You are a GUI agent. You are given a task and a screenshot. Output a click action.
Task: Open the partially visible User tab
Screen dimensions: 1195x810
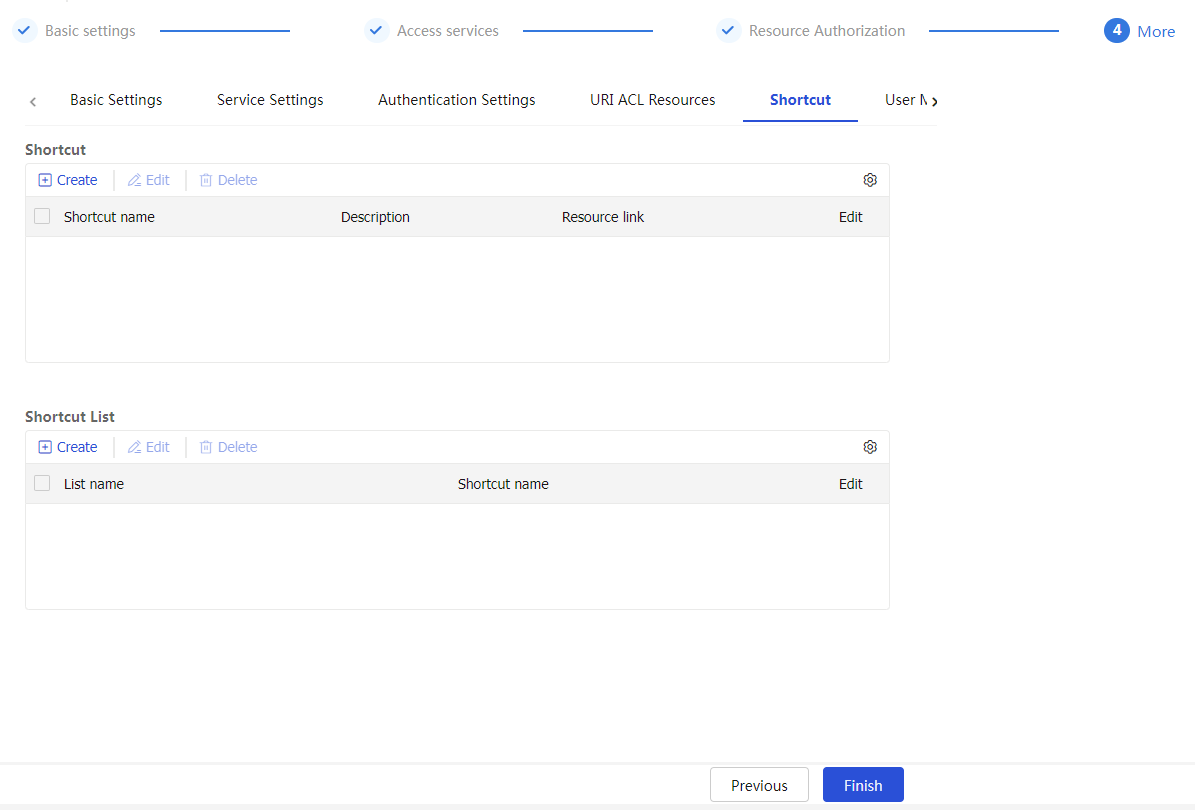906,100
